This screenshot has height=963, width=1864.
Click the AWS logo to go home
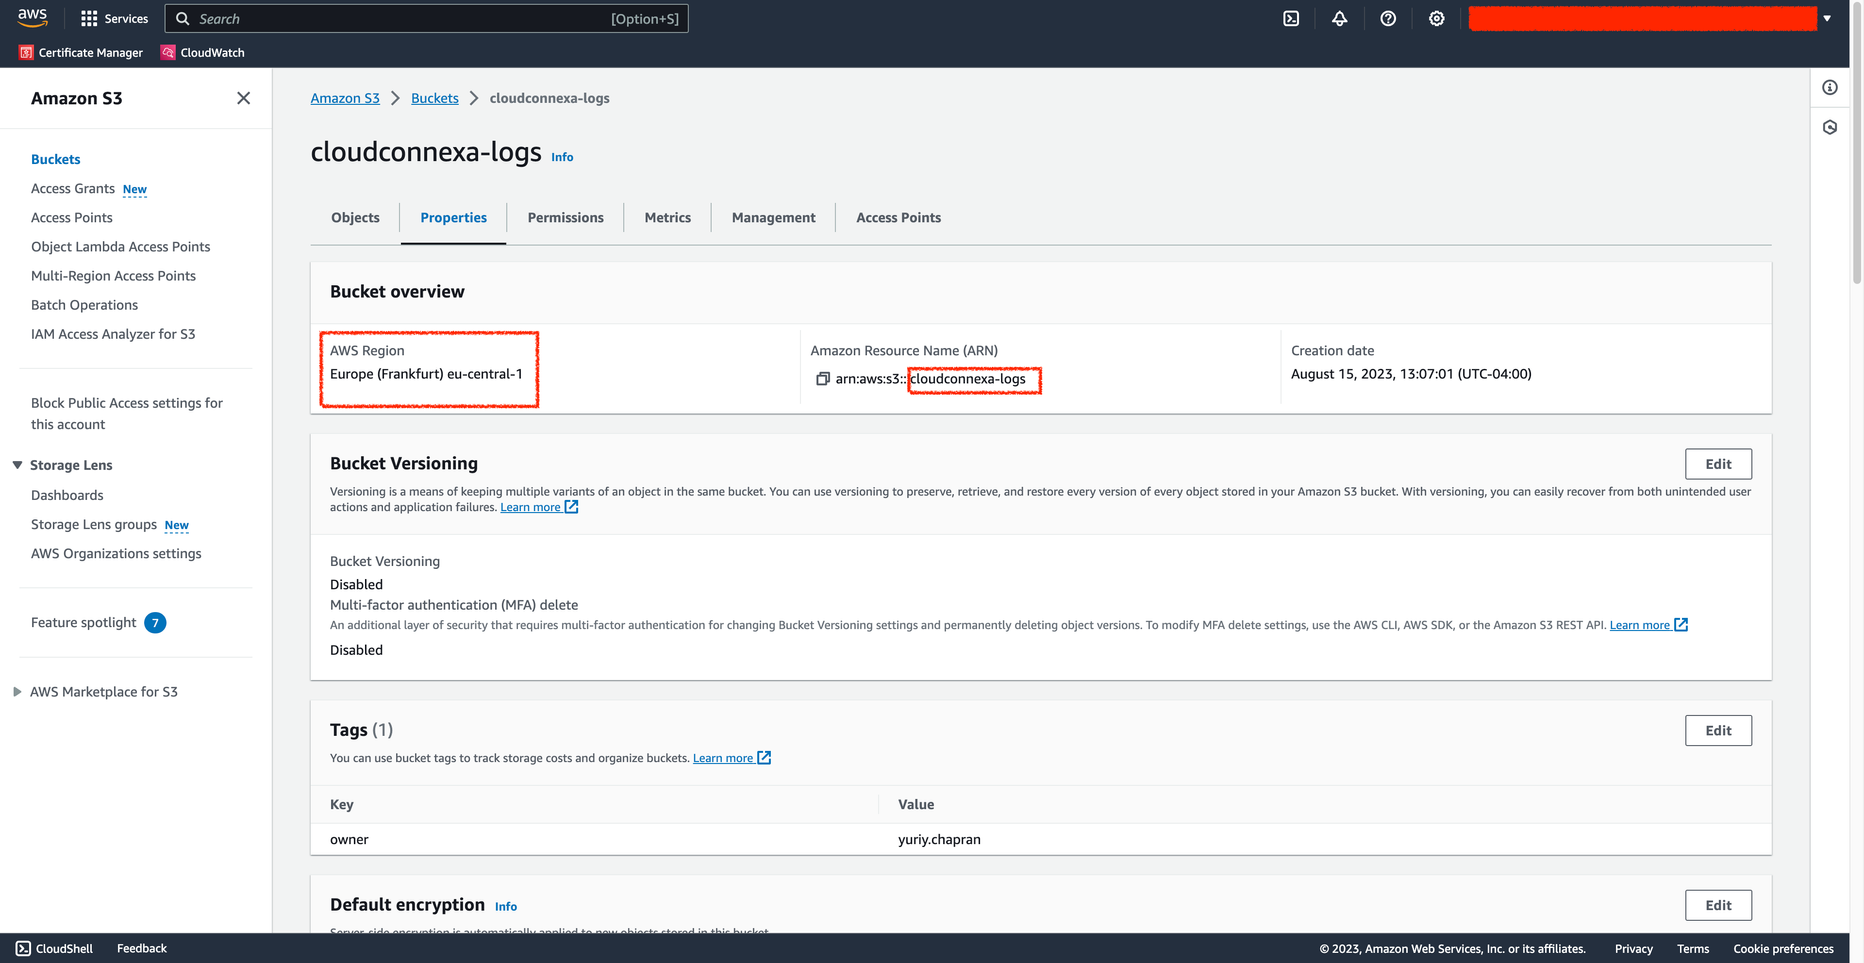click(x=31, y=17)
